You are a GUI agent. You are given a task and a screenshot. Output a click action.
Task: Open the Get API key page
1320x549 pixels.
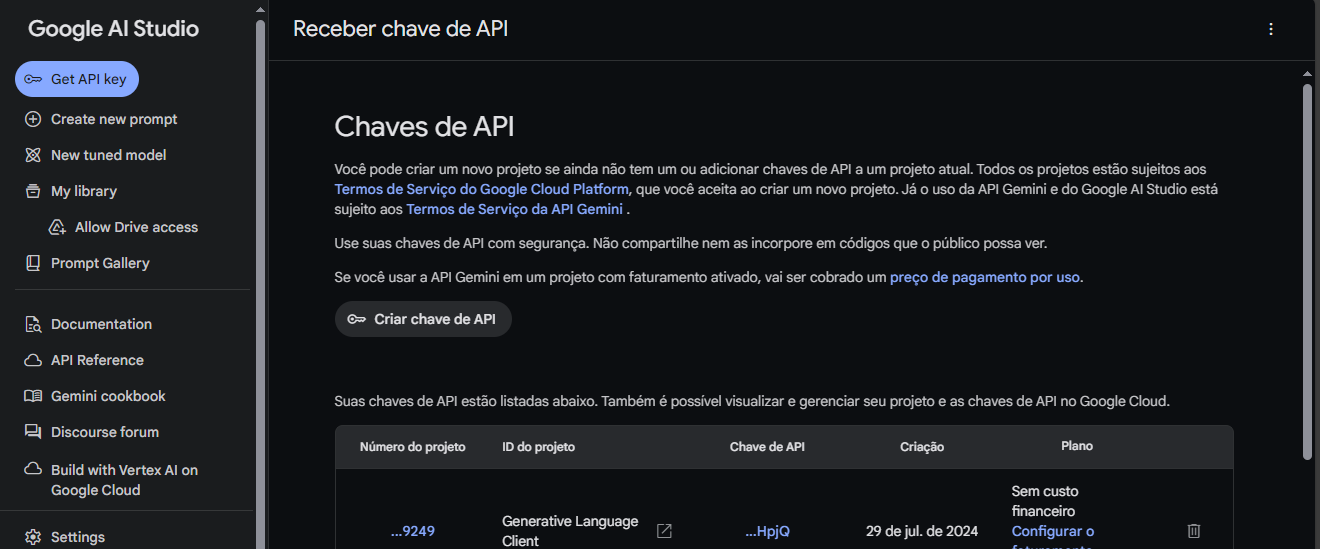pyautogui.click(x=77, y=79)
